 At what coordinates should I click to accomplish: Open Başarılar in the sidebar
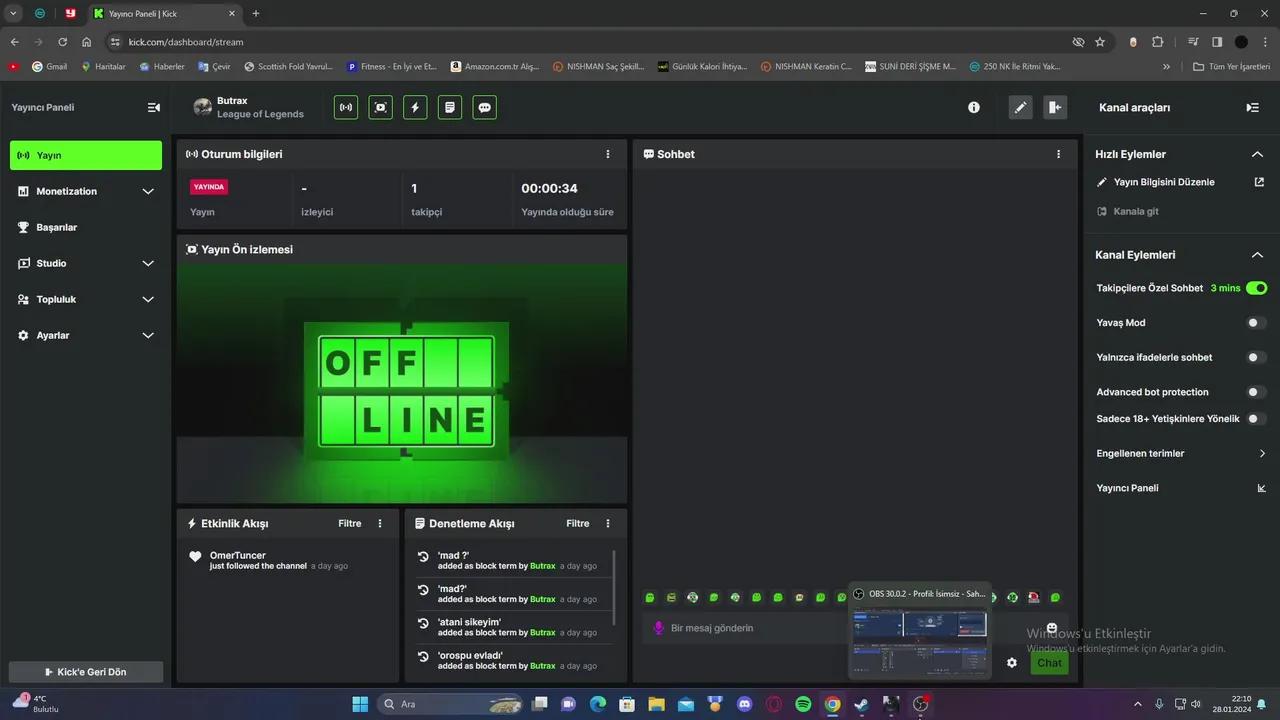[x=86, y=227]
